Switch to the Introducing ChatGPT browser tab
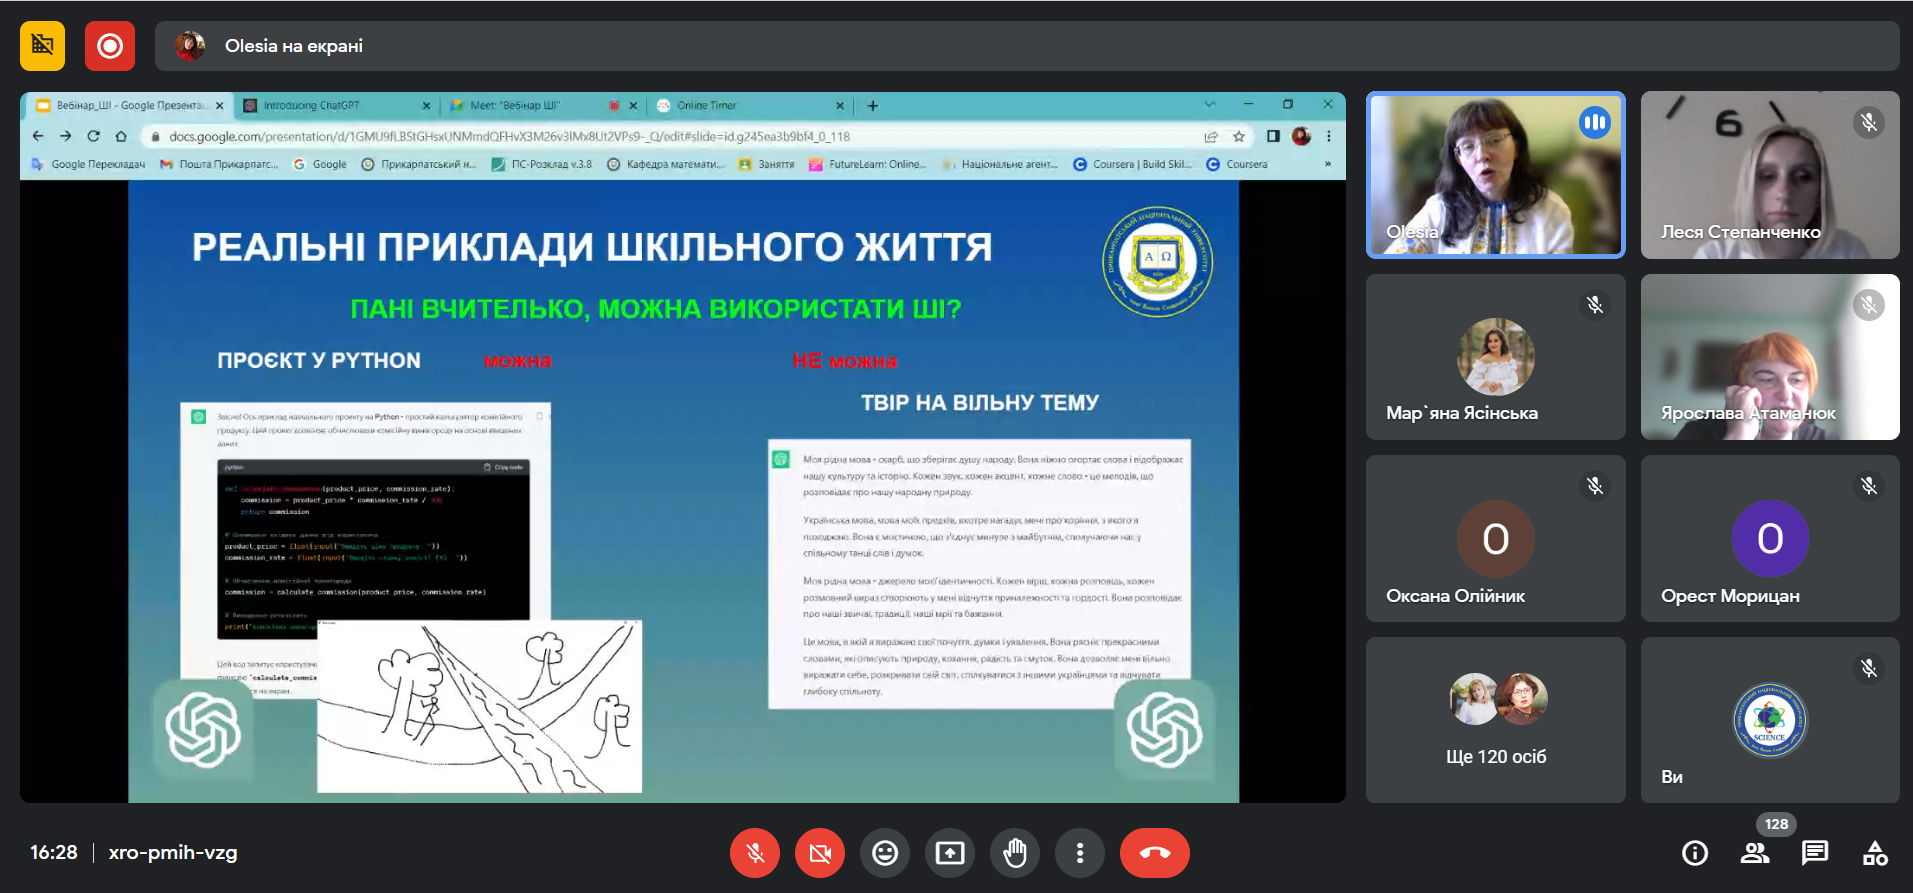The width and height of the screenshot is (1913, 893). coord(330,105)
